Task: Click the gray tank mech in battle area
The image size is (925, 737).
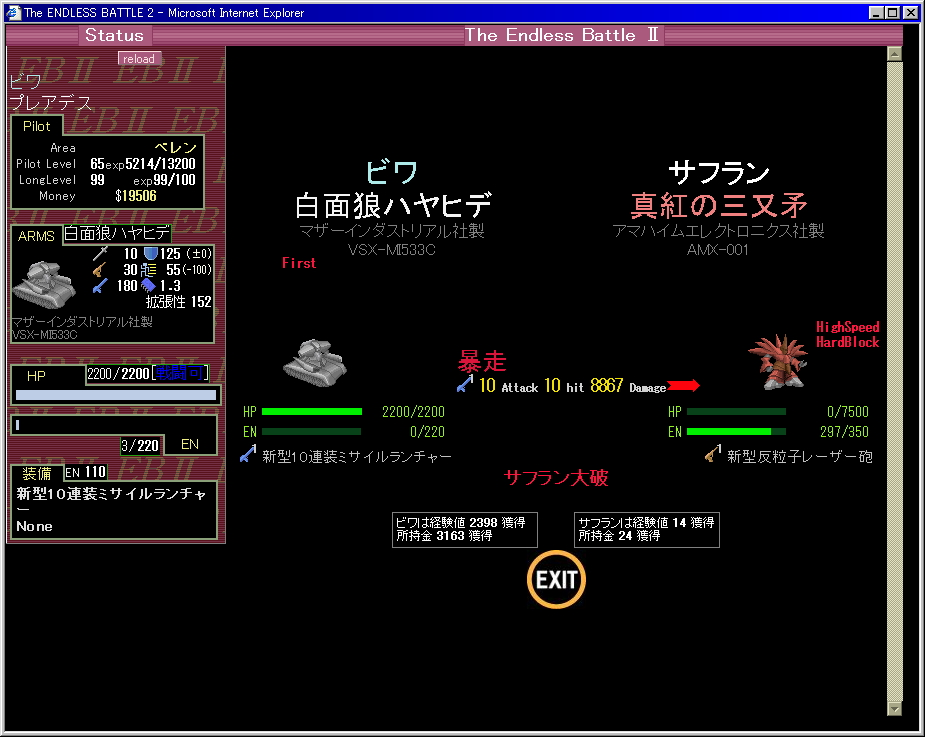Action: pos(314,362)
